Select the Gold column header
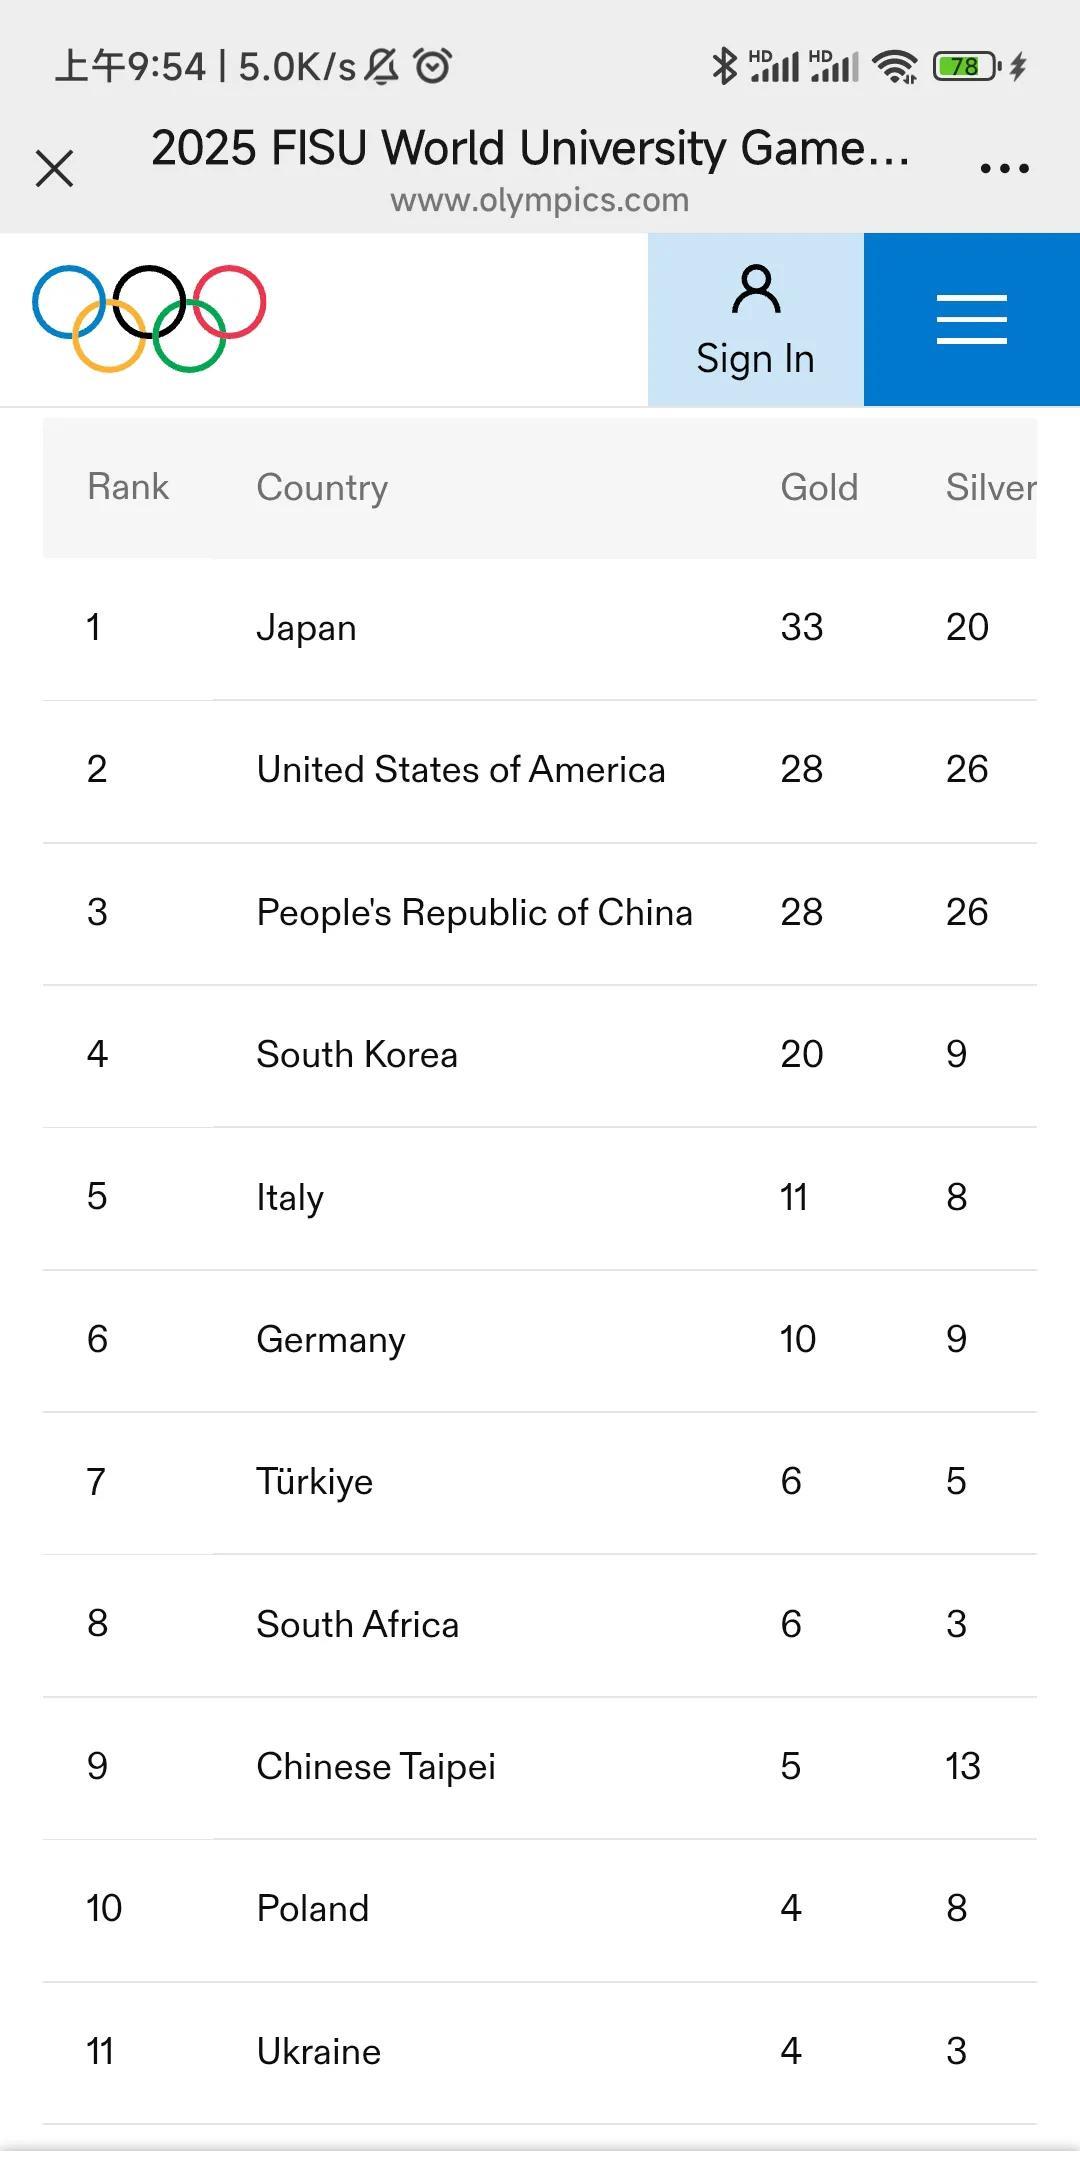The width and height of the screenshot is (1080, 2160). pyautogui.click(x=819, y=487)
